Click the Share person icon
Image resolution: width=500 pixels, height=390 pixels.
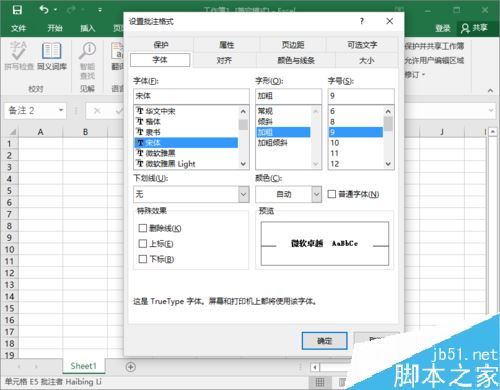[x=465, y=28]
